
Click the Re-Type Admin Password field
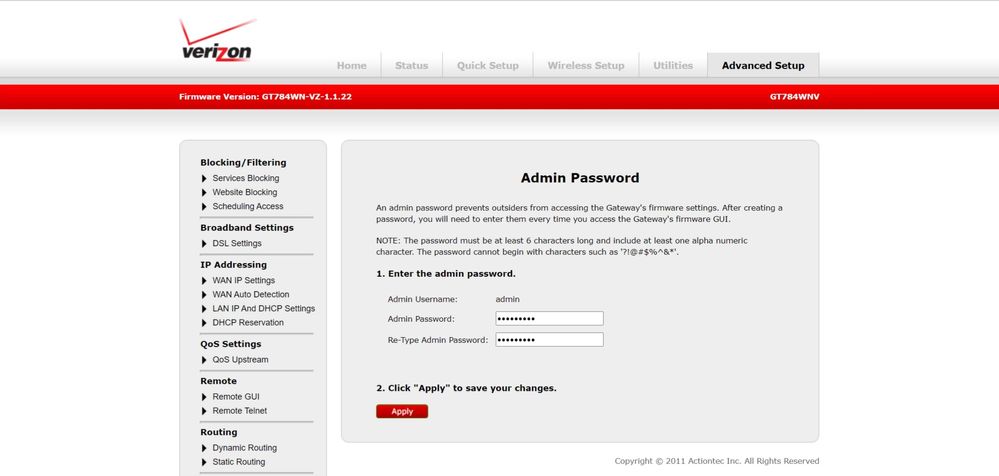(x=549, y=340)
